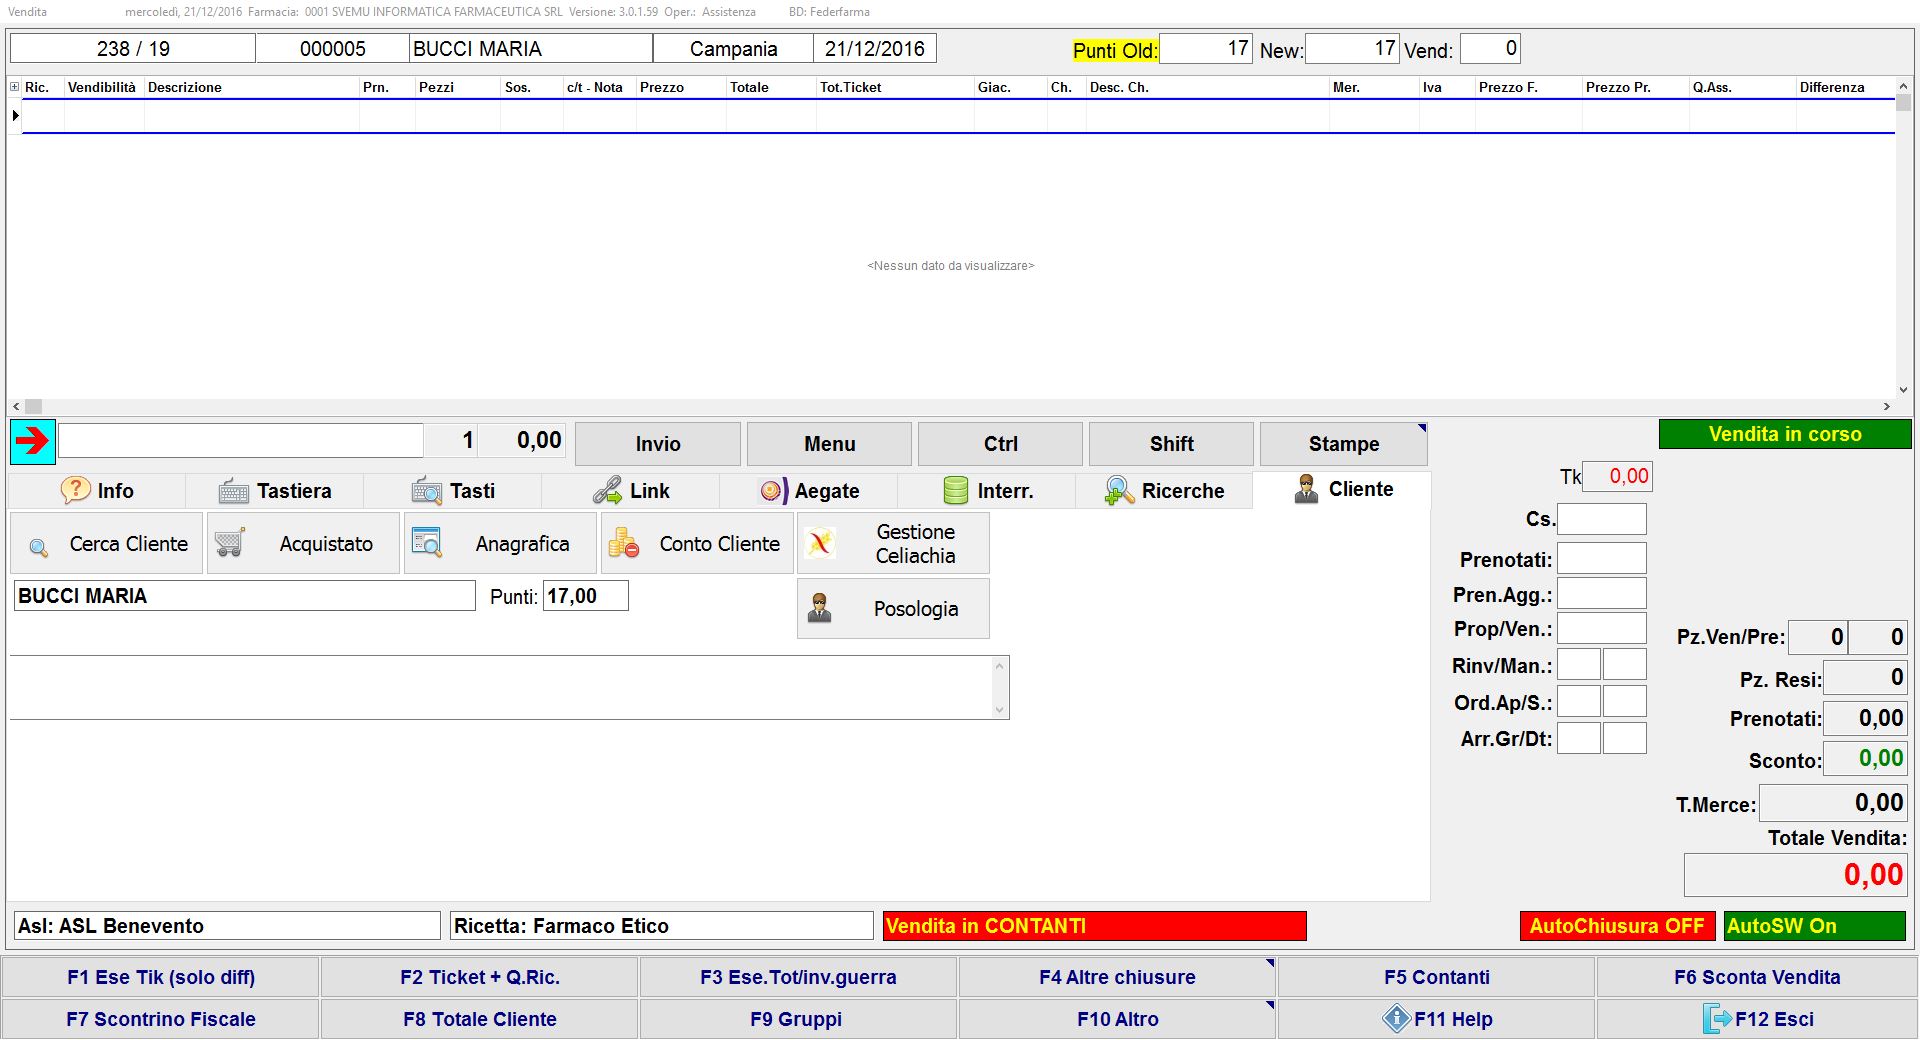Viewport: 1920px width, 1040px height.
Task: Open Conto Cliente coins icon
Action: coord(624,544)
